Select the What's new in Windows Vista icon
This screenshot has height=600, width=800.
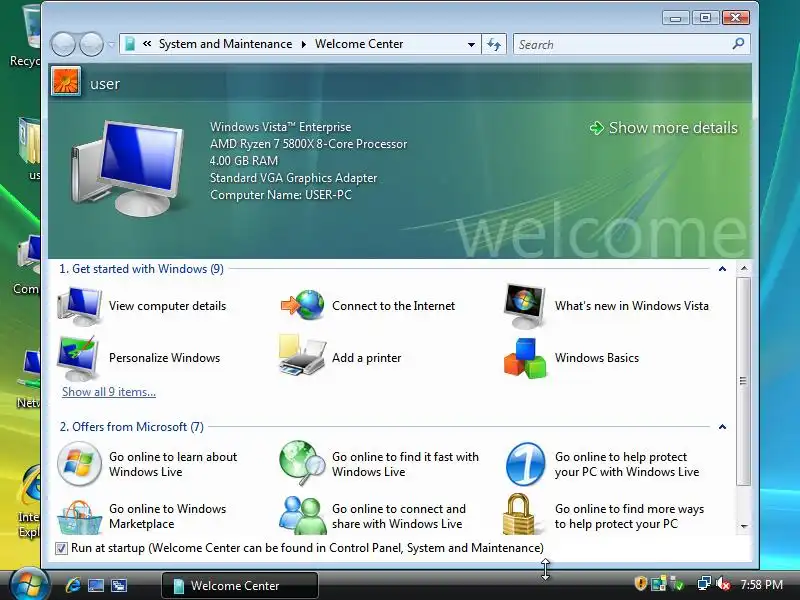(524, 306)
